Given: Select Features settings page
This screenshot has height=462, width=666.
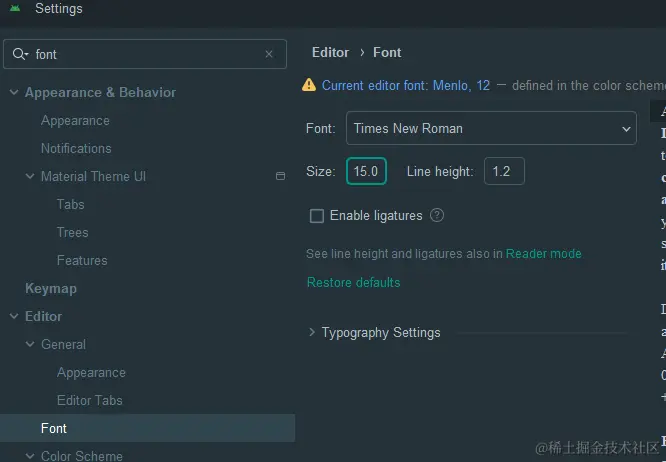Looking at the screenshot, I should pyautogui.click(x=82, y=260).
